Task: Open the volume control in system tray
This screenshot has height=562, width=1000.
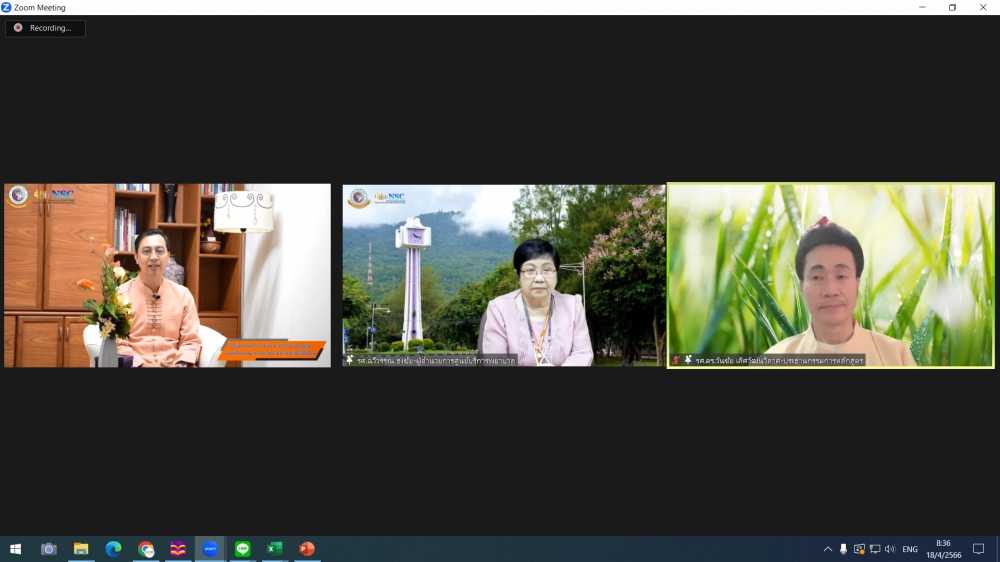Action: coord(890,549)
